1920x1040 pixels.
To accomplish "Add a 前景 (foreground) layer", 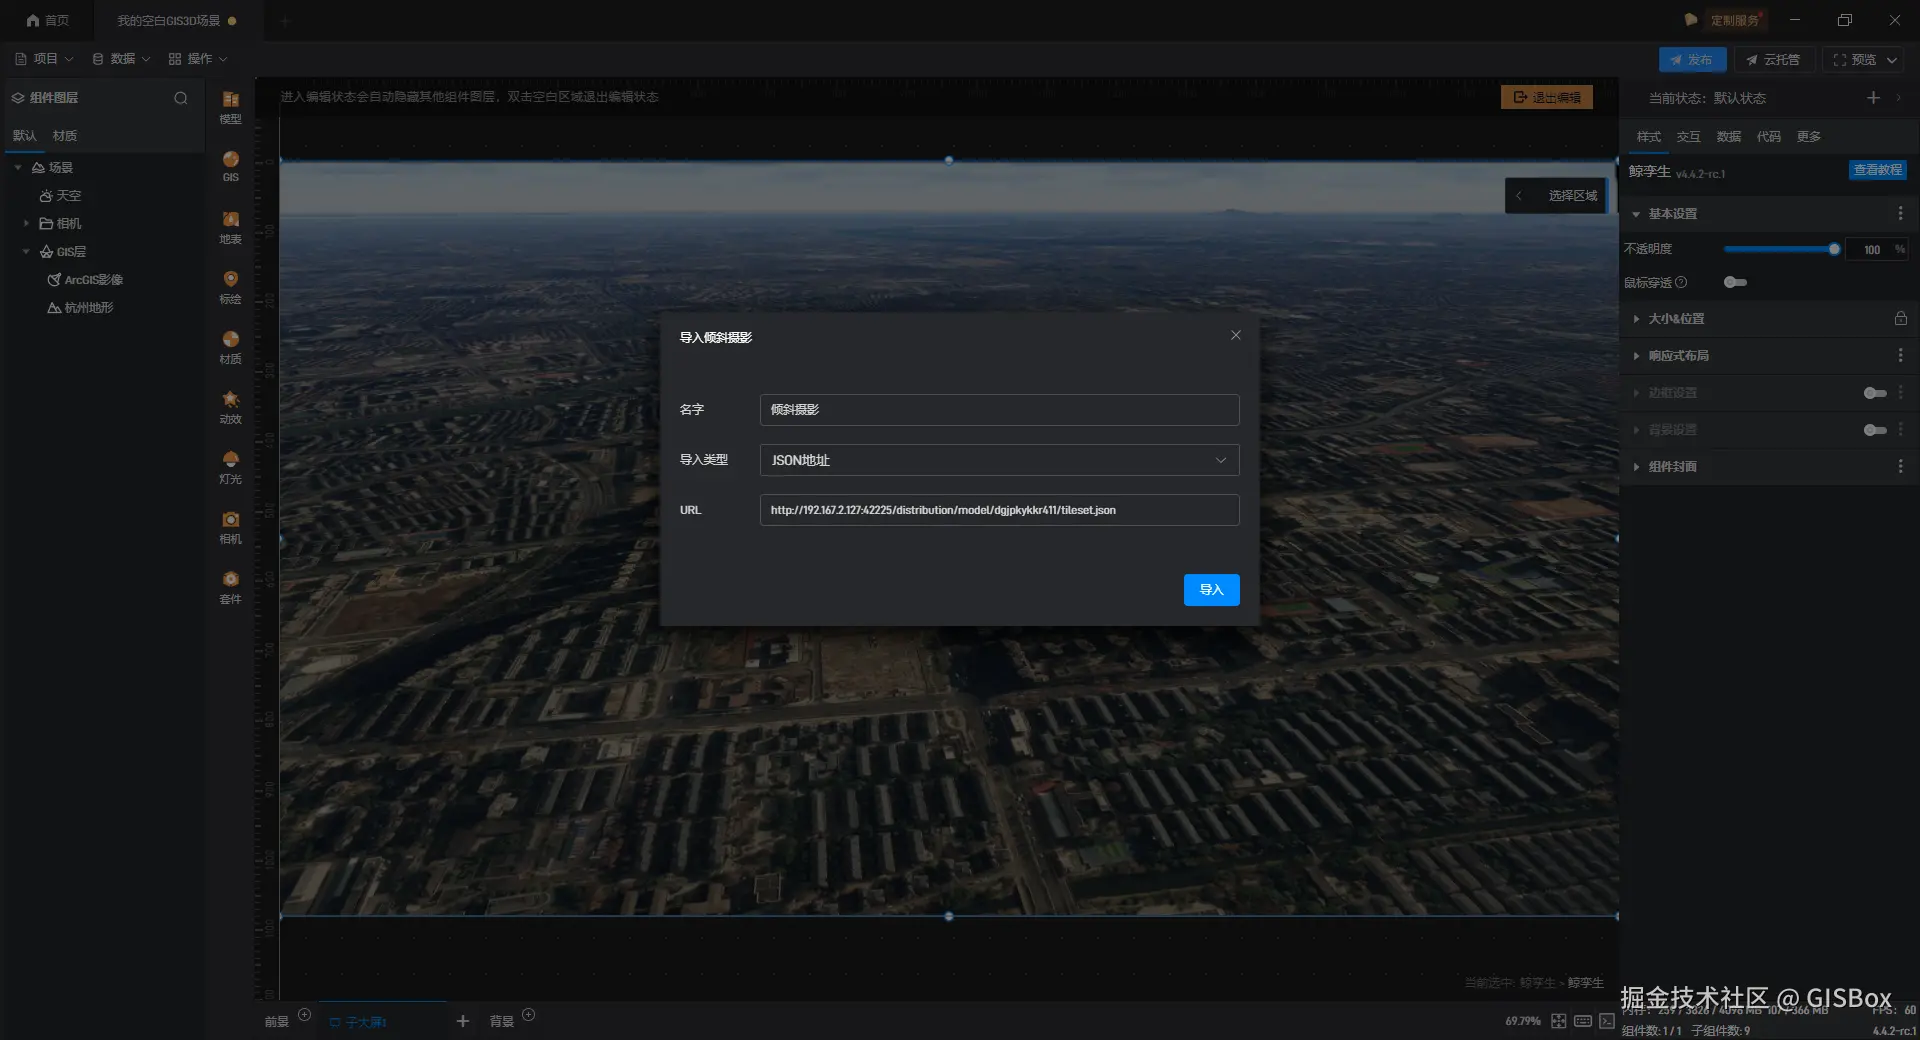I will click(x=305, y=1015).
